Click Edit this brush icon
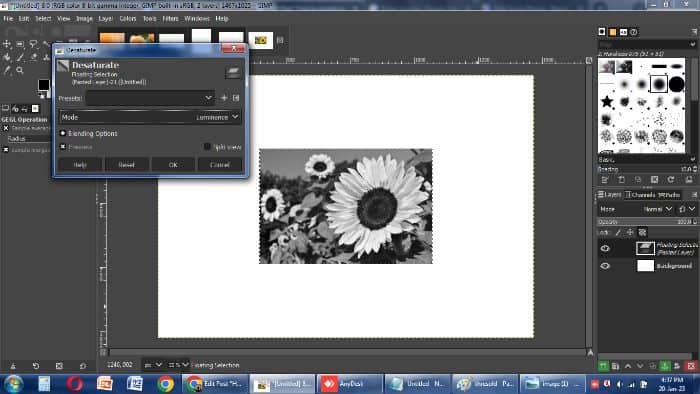 click(x=605, y=180)
